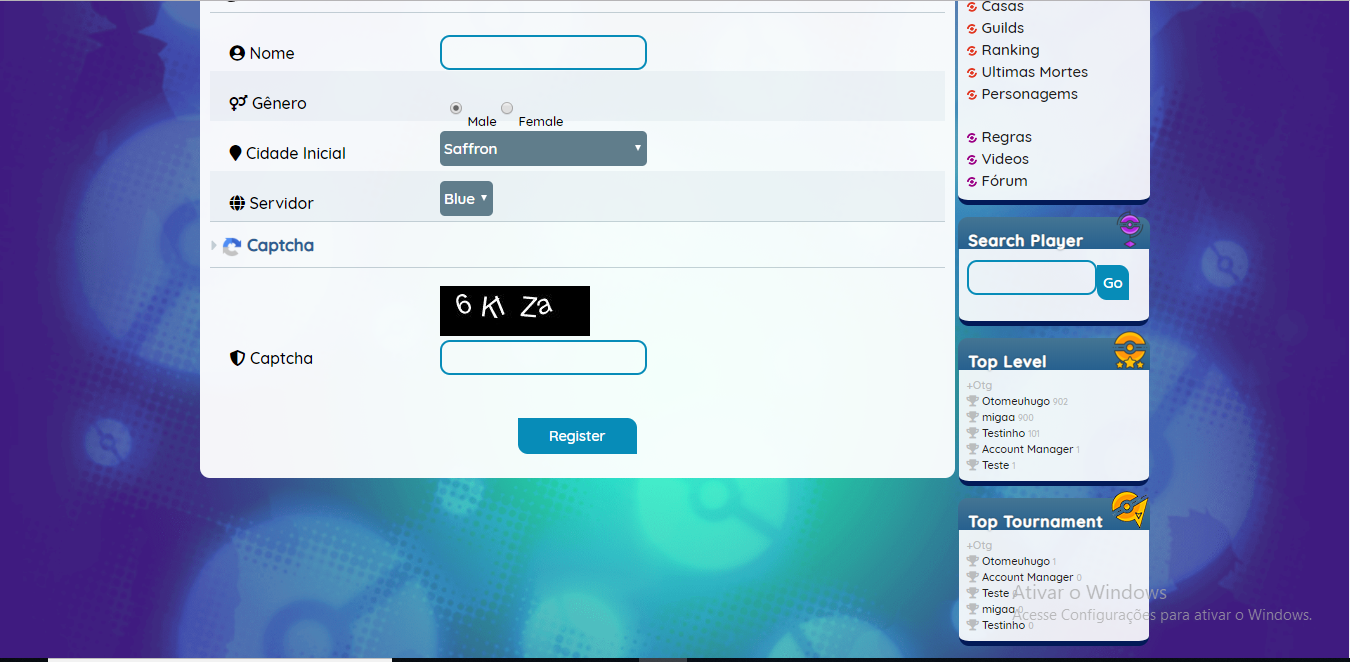
Task: Open Personagens in the side menu
Action: [1029, 94]
